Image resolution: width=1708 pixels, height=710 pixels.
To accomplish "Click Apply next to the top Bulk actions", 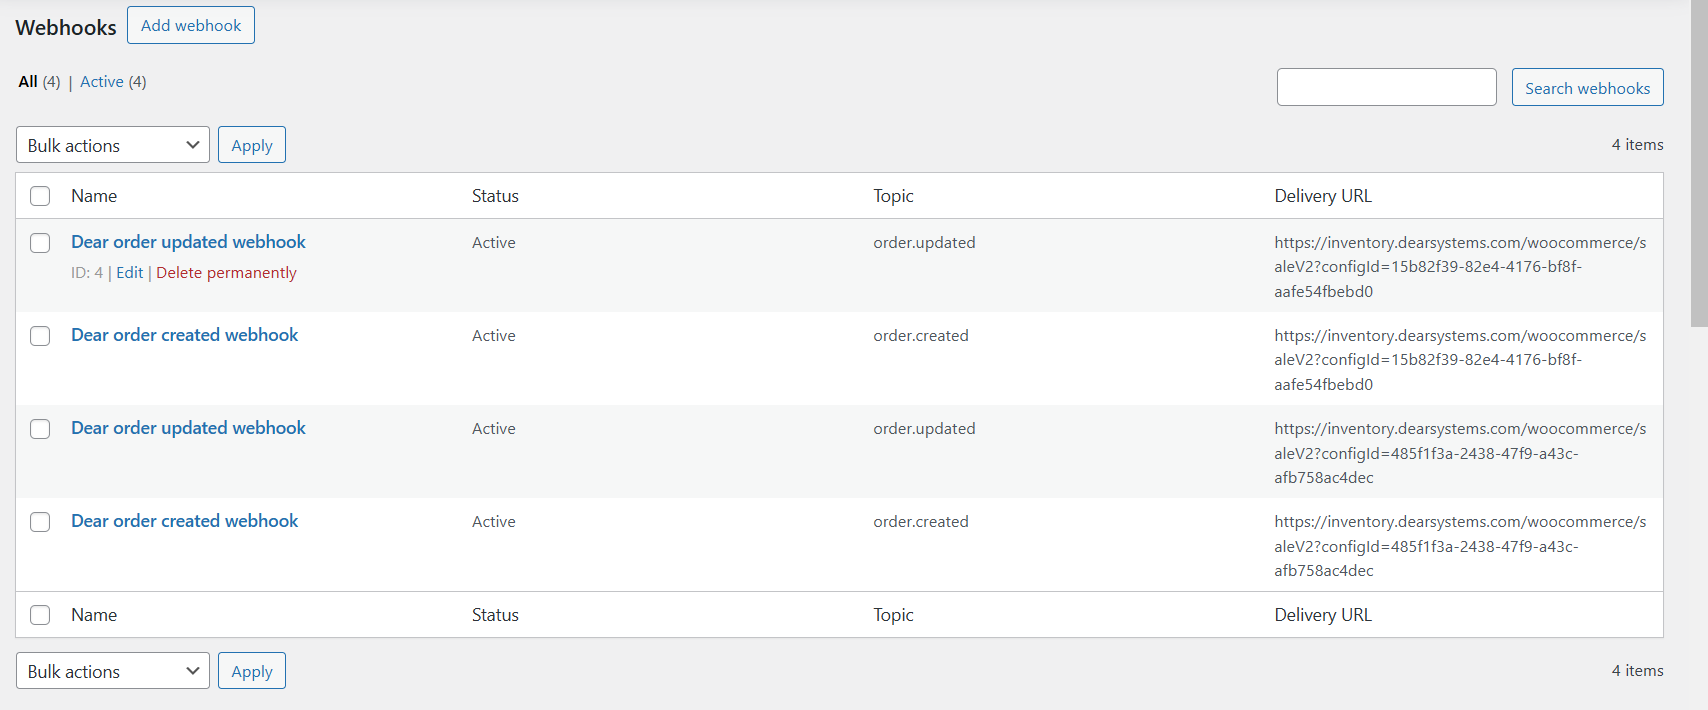I will 251,145.
